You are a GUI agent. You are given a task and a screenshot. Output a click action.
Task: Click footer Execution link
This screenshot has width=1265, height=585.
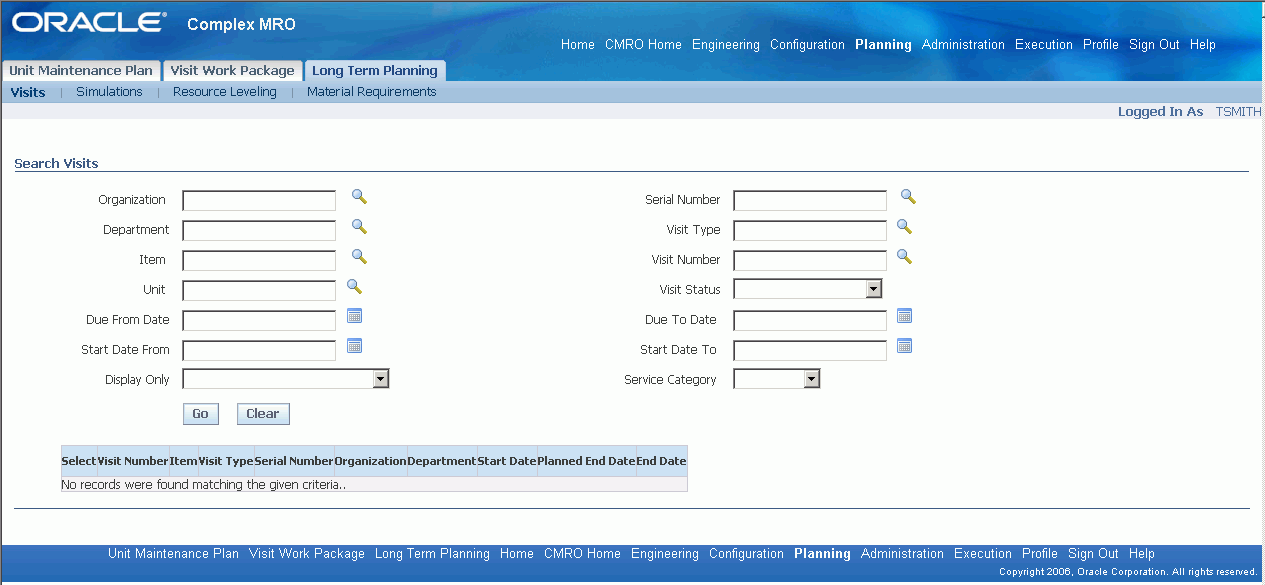coord(983,554)
